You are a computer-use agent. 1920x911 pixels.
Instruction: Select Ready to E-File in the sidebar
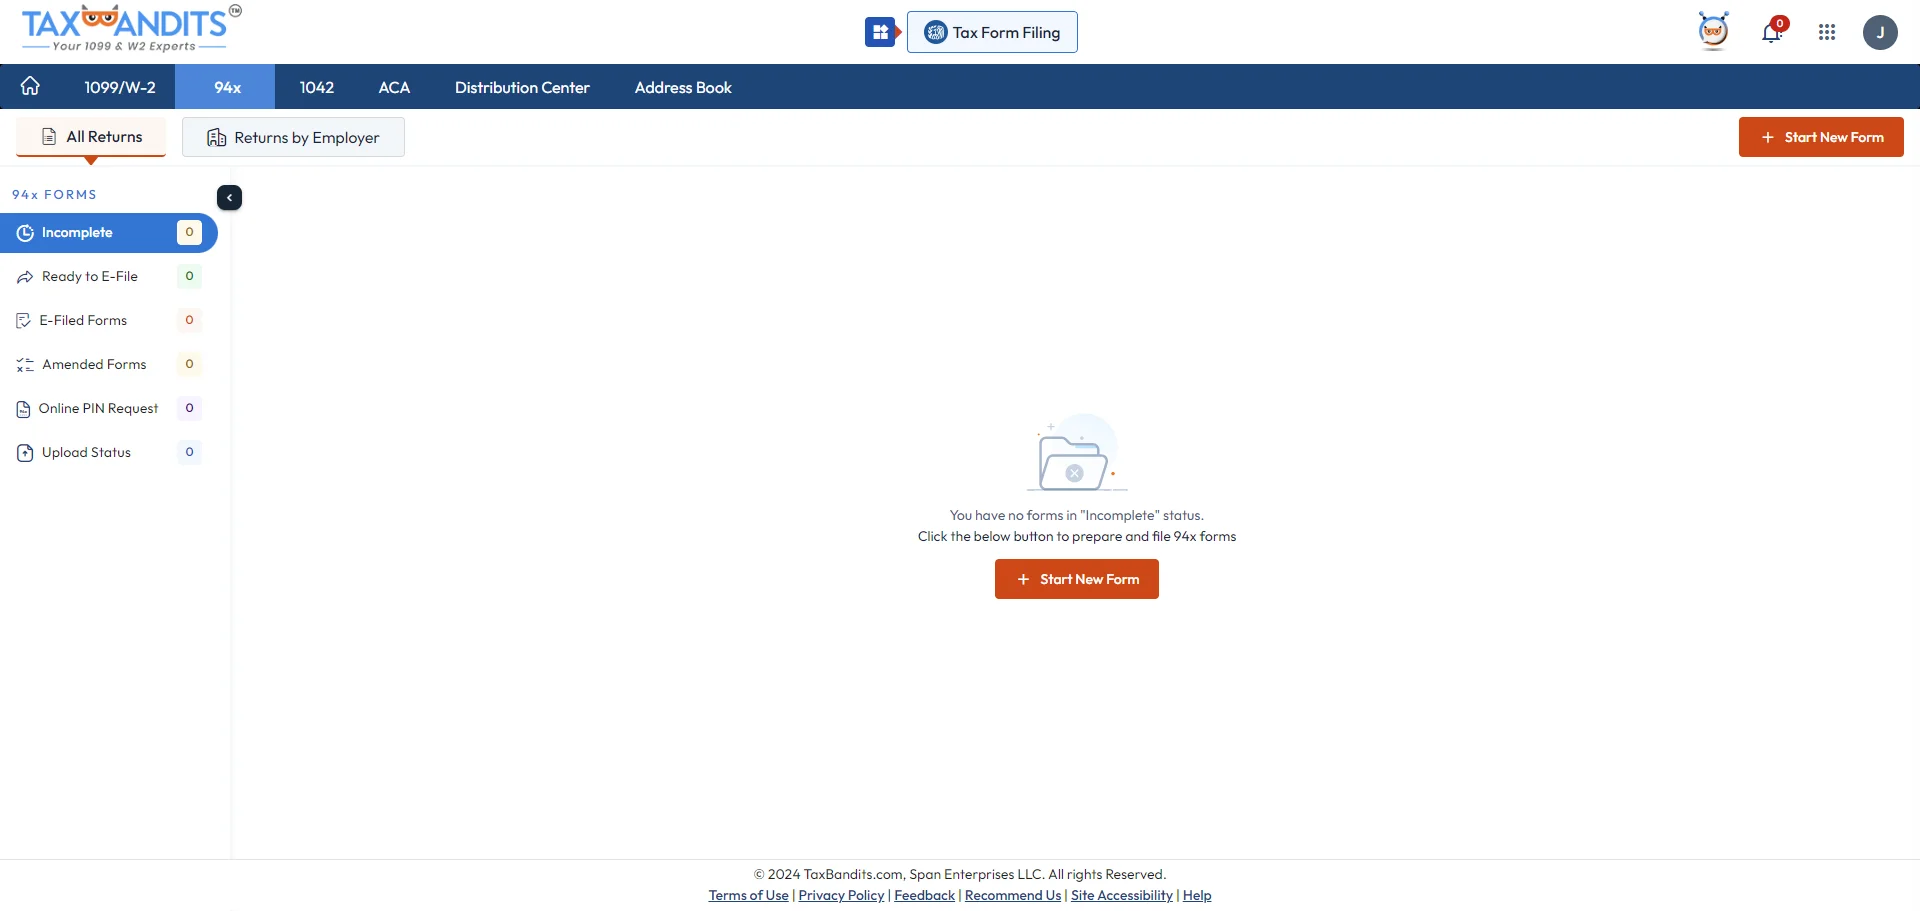click(90, 276)
